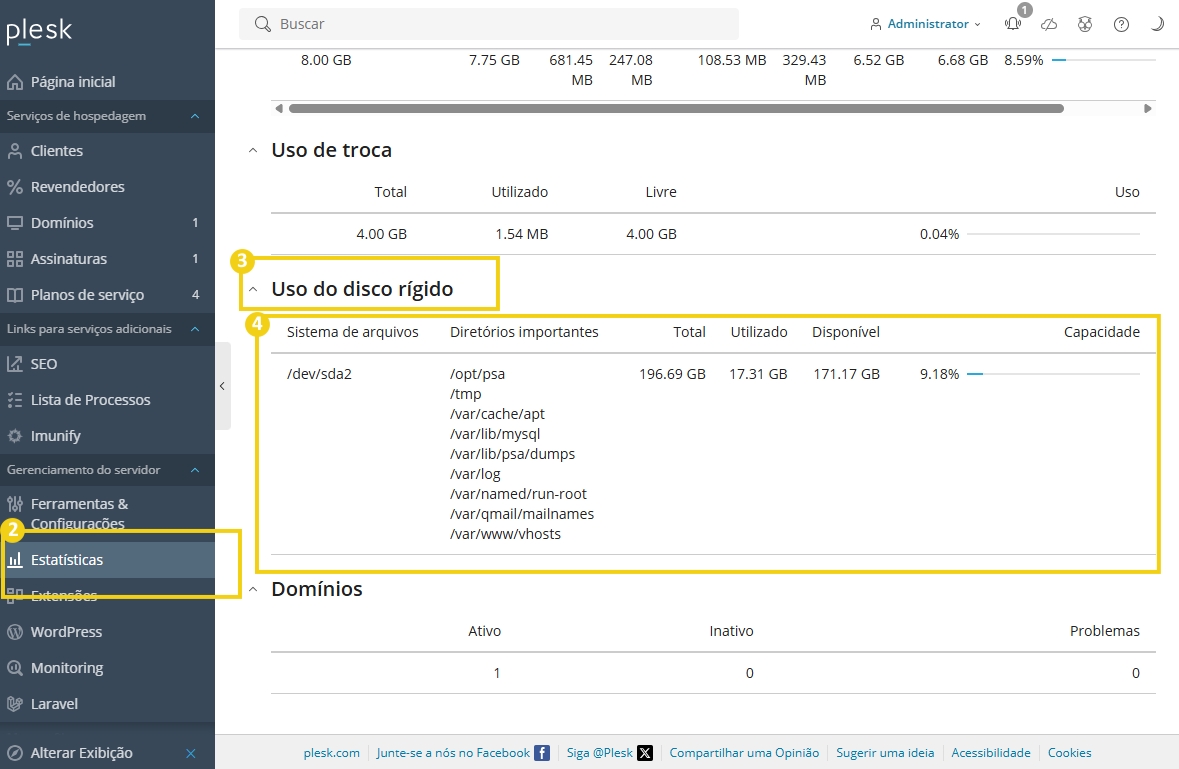Viewport: 1179px width, 769px height.
Task: Open the help question mark icon
Action: click(x=1121, y=24)
